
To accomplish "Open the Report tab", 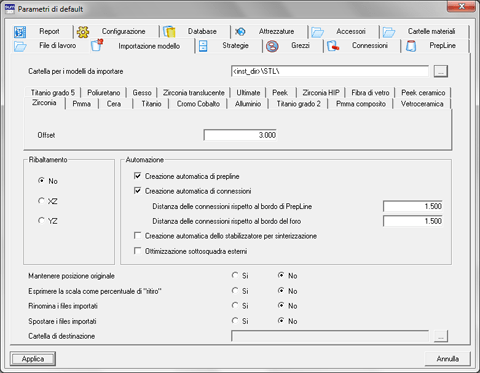I will 43,31.
